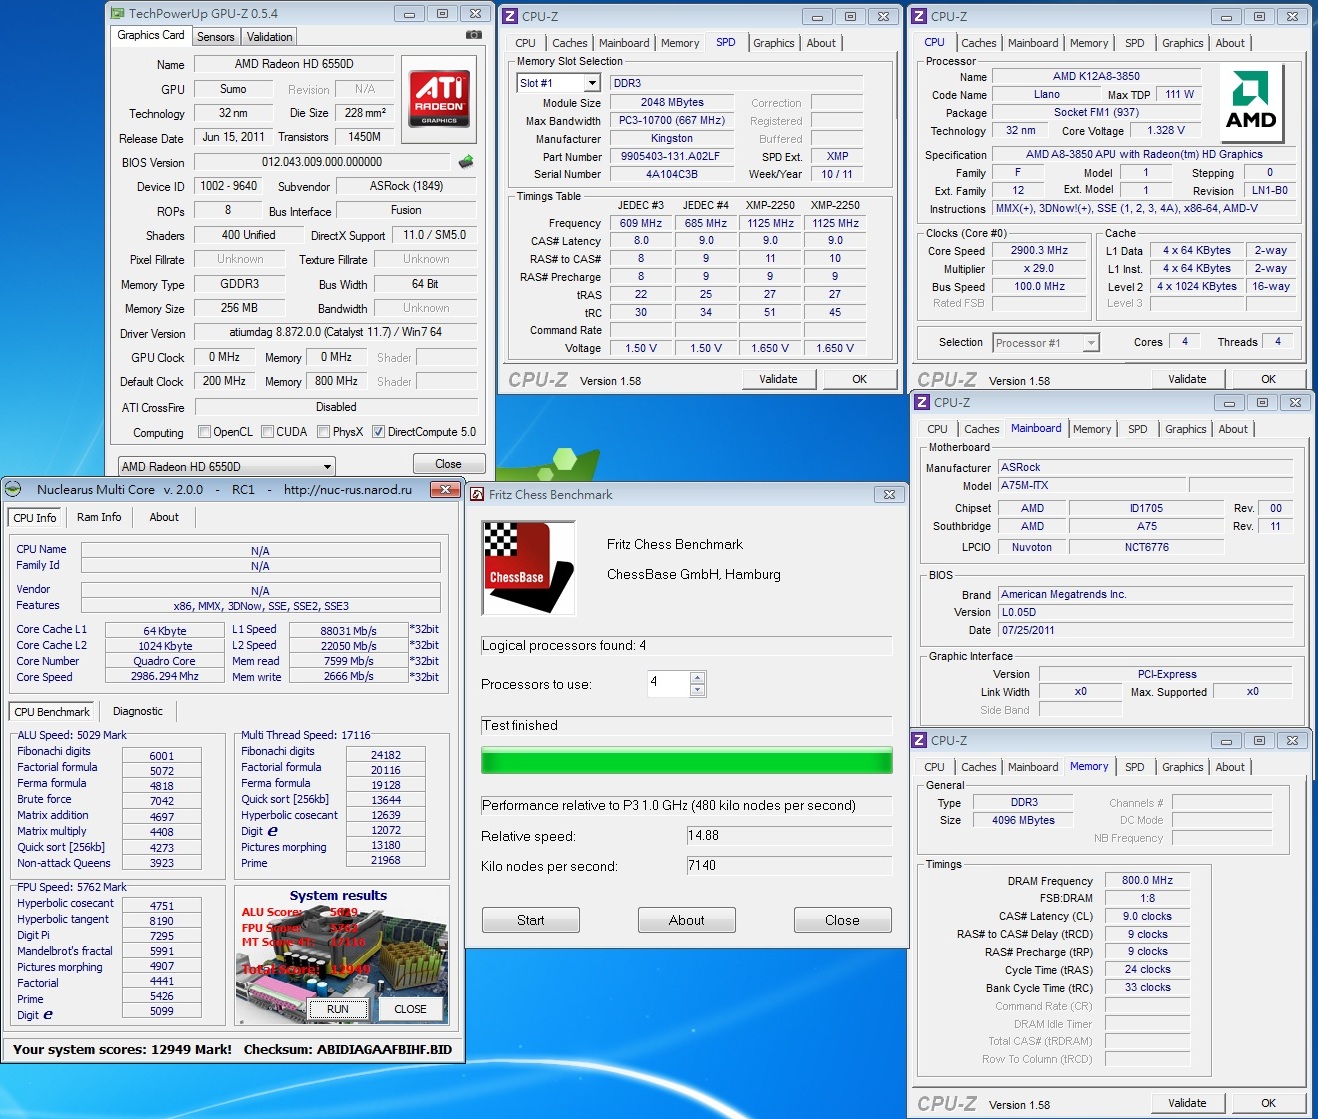Click the RUN button in Nuclearus
The image size is (1318, 1119).
click(x=338, y=1009)
